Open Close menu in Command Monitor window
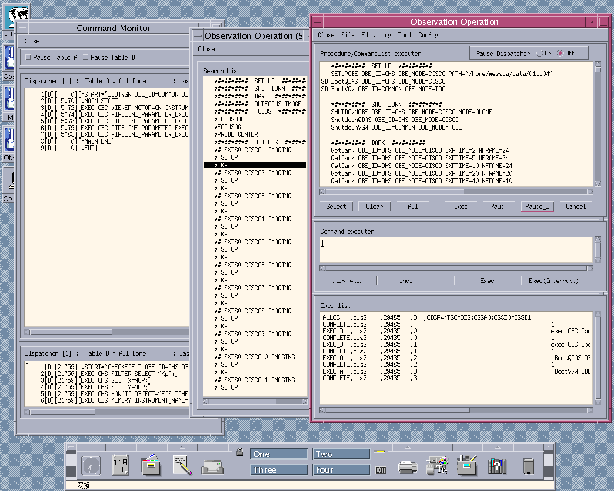This screenshot has height=491, width=614. click(x=32, y=41)
